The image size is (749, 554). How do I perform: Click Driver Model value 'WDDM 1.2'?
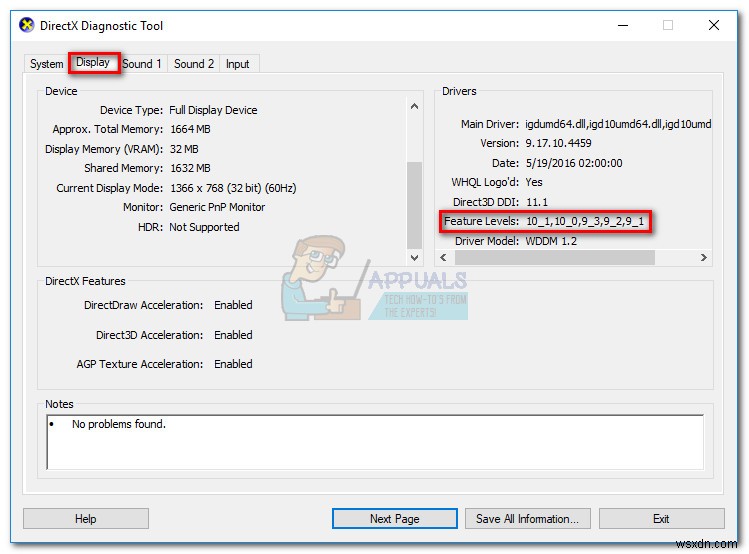(x=551, y=241)
